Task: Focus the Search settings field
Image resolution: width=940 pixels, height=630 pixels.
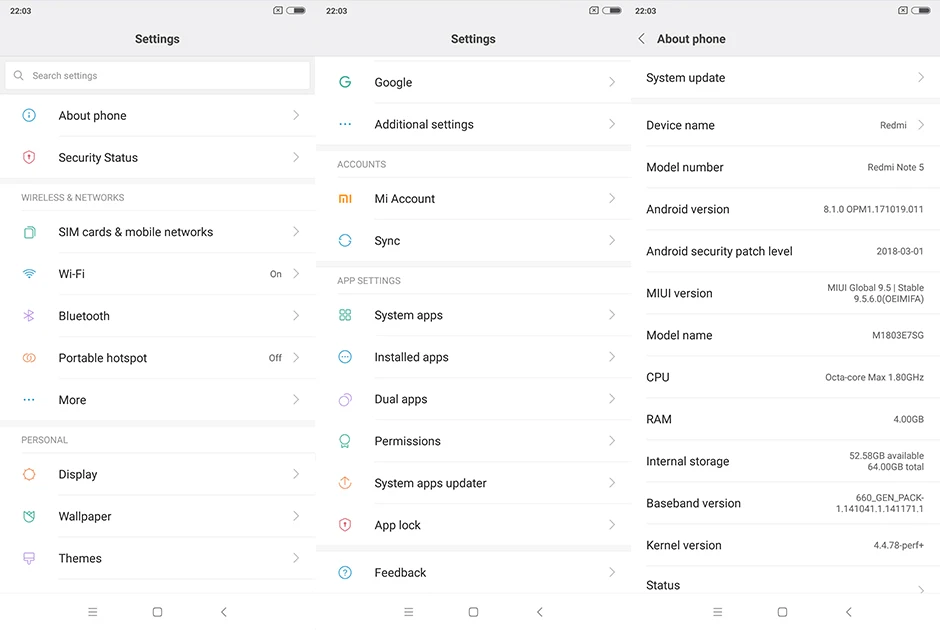Action: (157, 76)
